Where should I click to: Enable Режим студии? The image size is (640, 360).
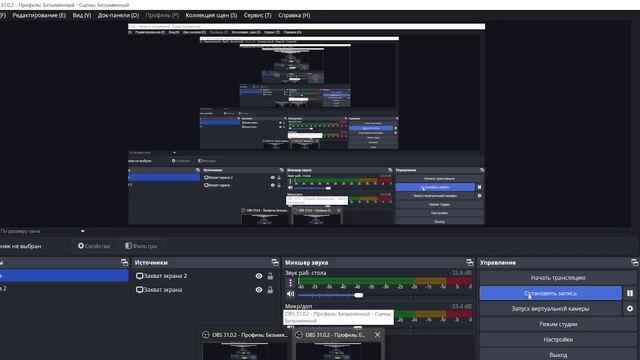click(558, 324)
